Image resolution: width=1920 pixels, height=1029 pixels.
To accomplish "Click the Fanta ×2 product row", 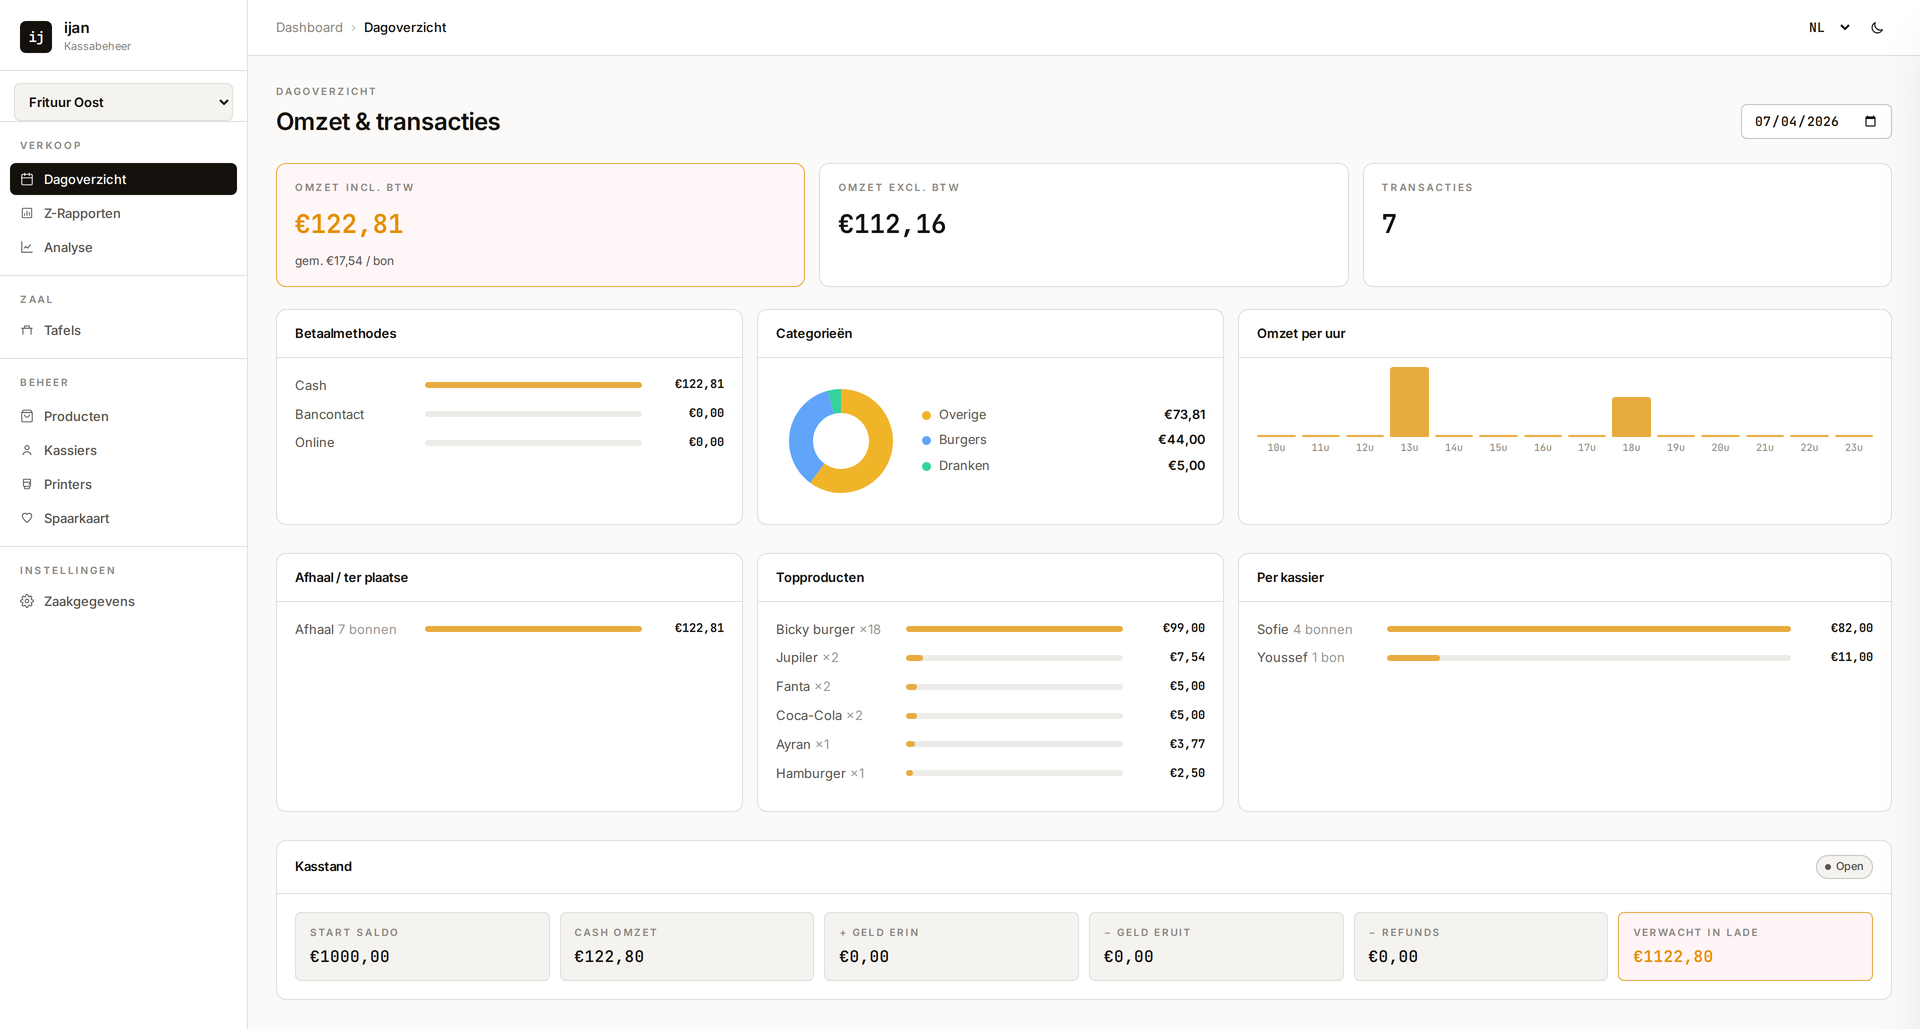I will coord(990,687).
